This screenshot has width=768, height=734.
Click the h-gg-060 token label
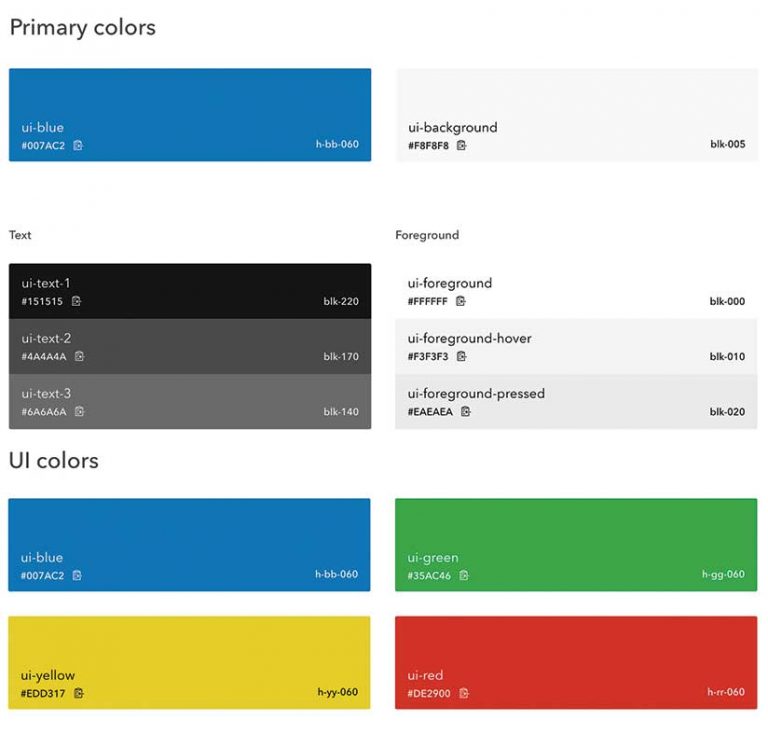point(723,575)
